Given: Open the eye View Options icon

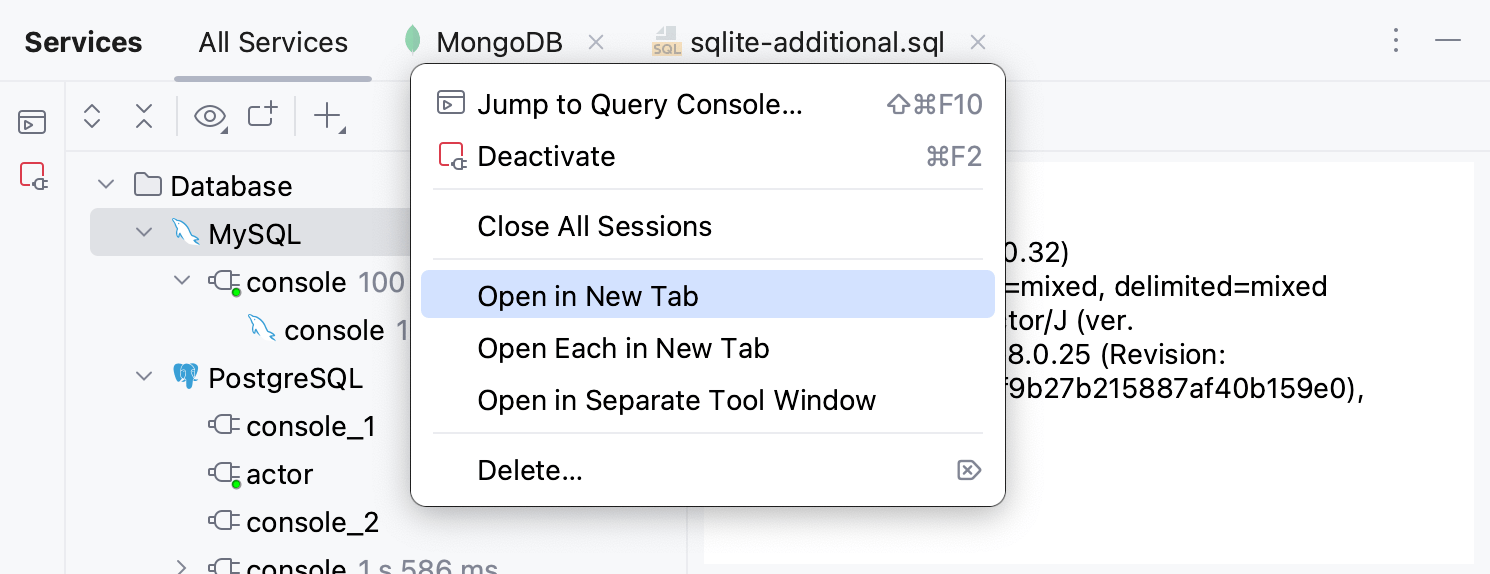Looking at the screenshot, I should pyautogui.click(x=210, y=116).
